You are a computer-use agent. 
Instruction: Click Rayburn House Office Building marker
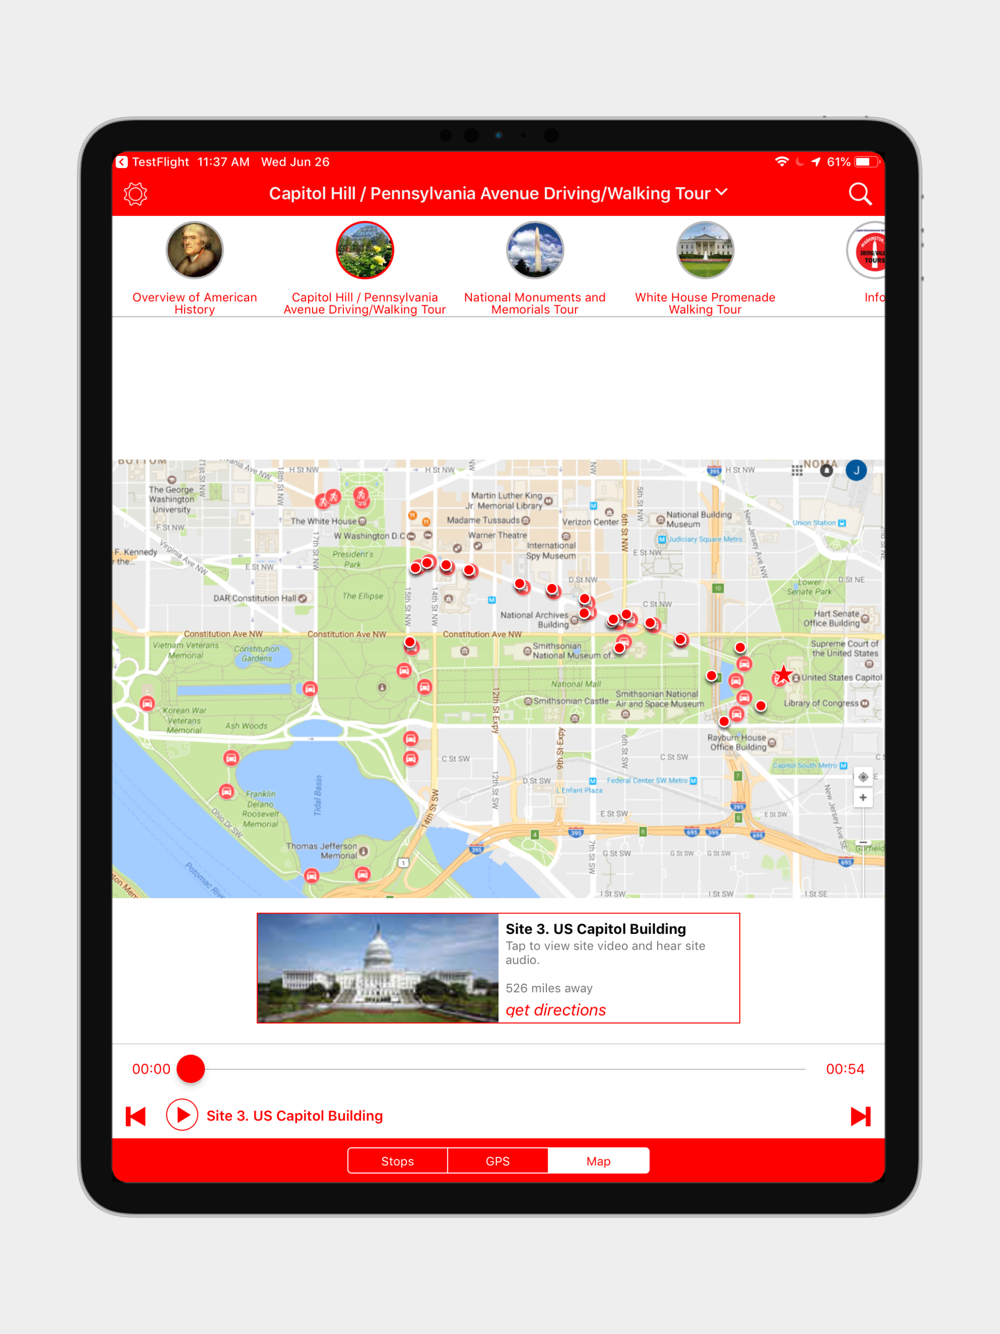tap(772, 742)
